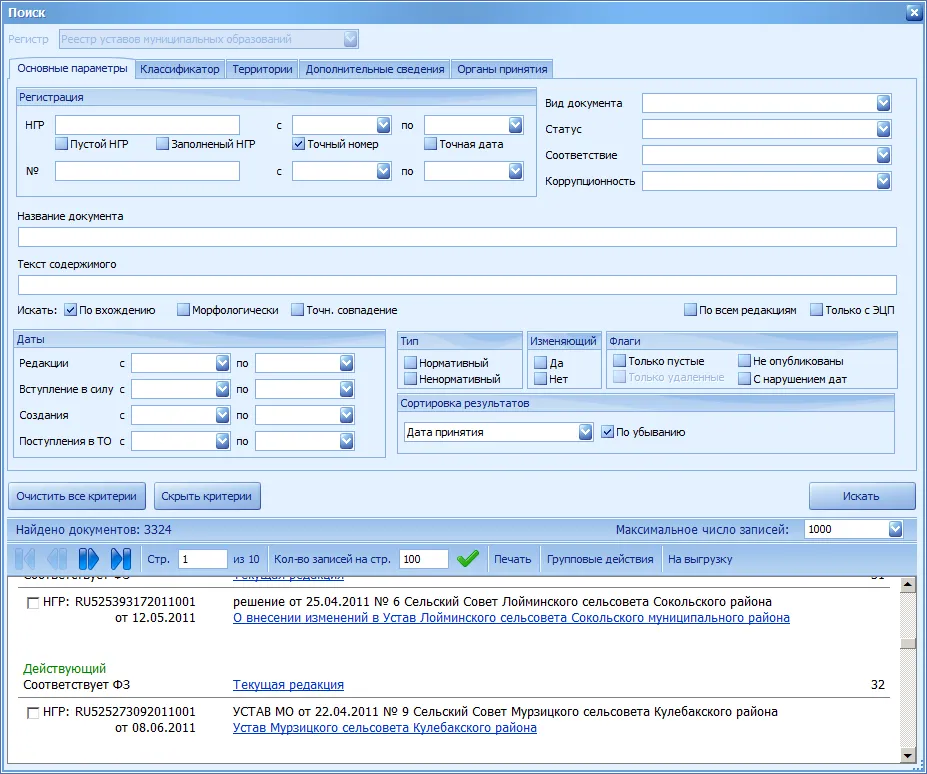
Task: Go to next results page
Action: point(89,559)
